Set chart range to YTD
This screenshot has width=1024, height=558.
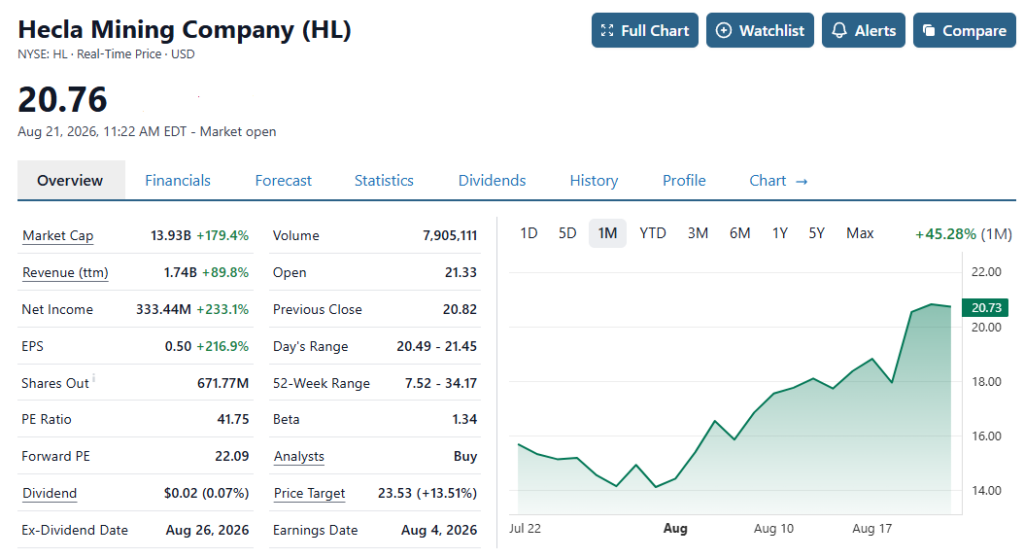[652, 233]
